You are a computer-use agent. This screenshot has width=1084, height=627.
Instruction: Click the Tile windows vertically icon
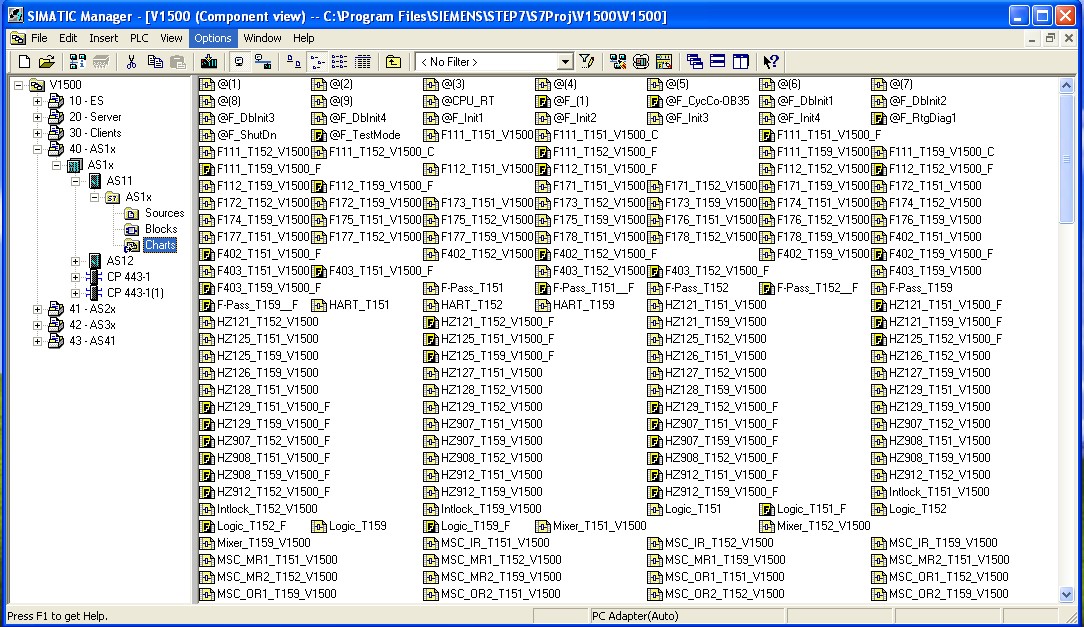click(740, 62)
